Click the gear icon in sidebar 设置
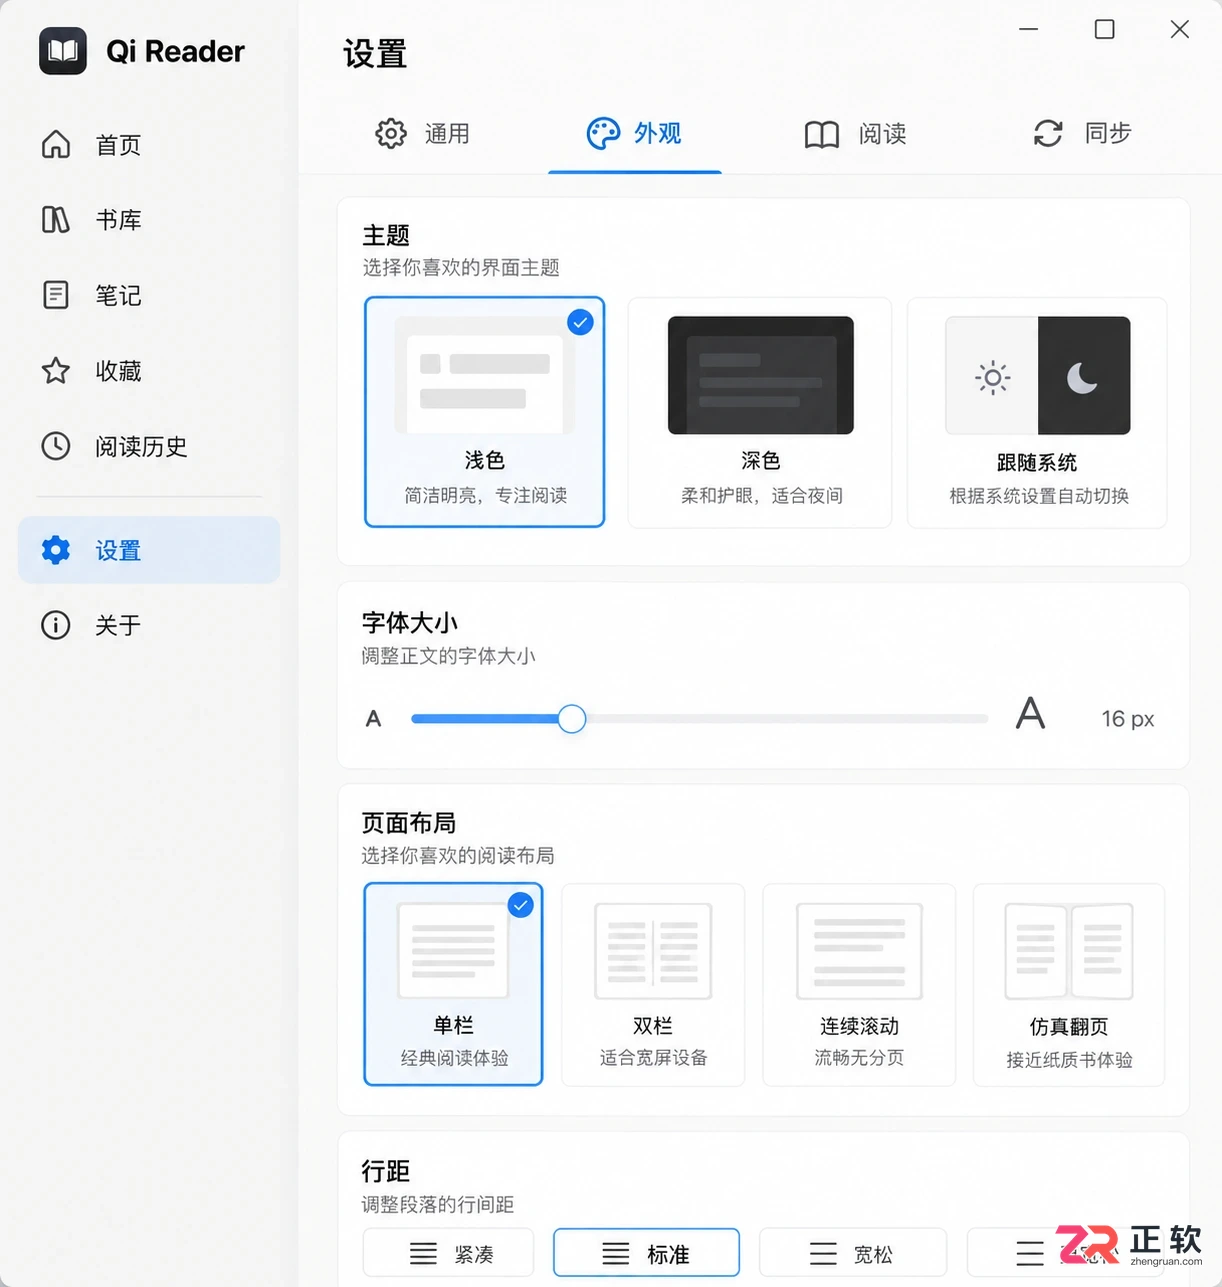This screenshot has height=1287, width=1222. point(56,550)
